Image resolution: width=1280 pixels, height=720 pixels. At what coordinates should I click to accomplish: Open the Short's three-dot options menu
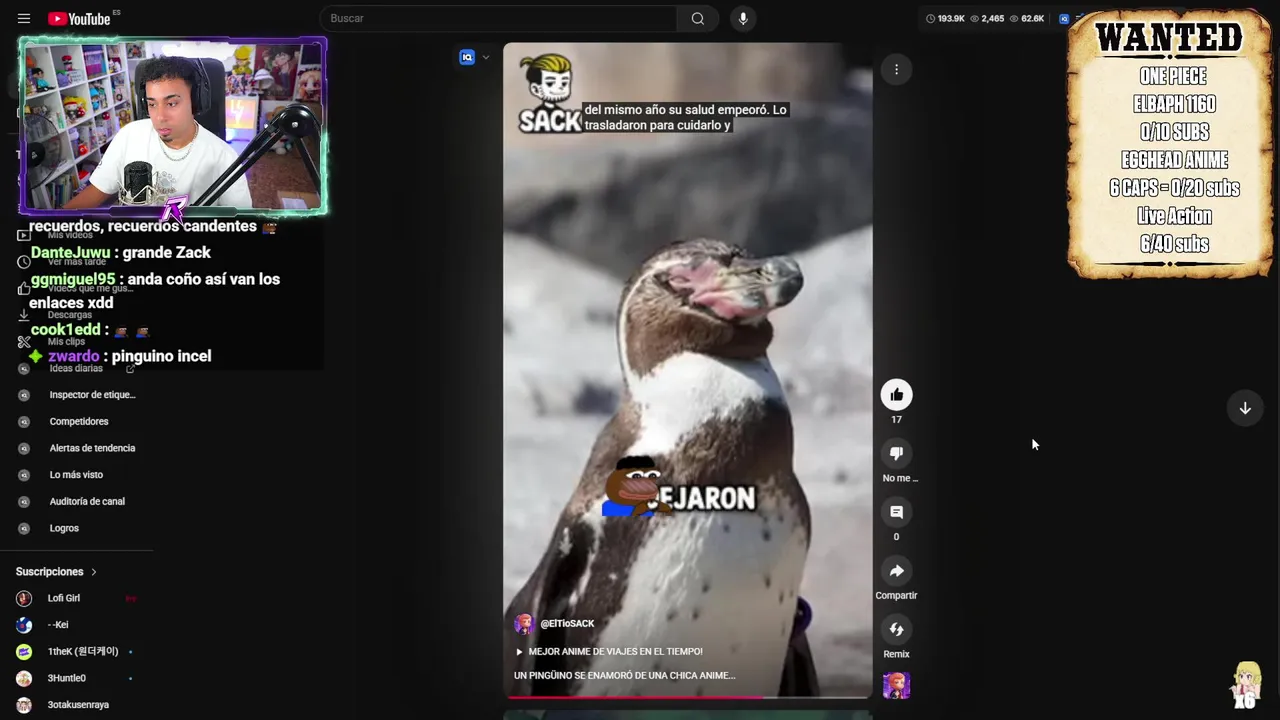896,69
